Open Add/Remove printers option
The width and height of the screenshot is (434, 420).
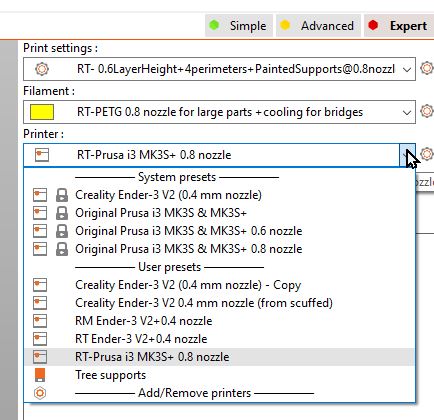pos(220,393)
